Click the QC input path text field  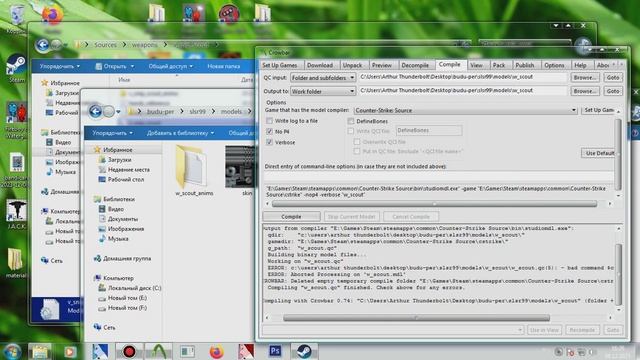pos(463,77)
